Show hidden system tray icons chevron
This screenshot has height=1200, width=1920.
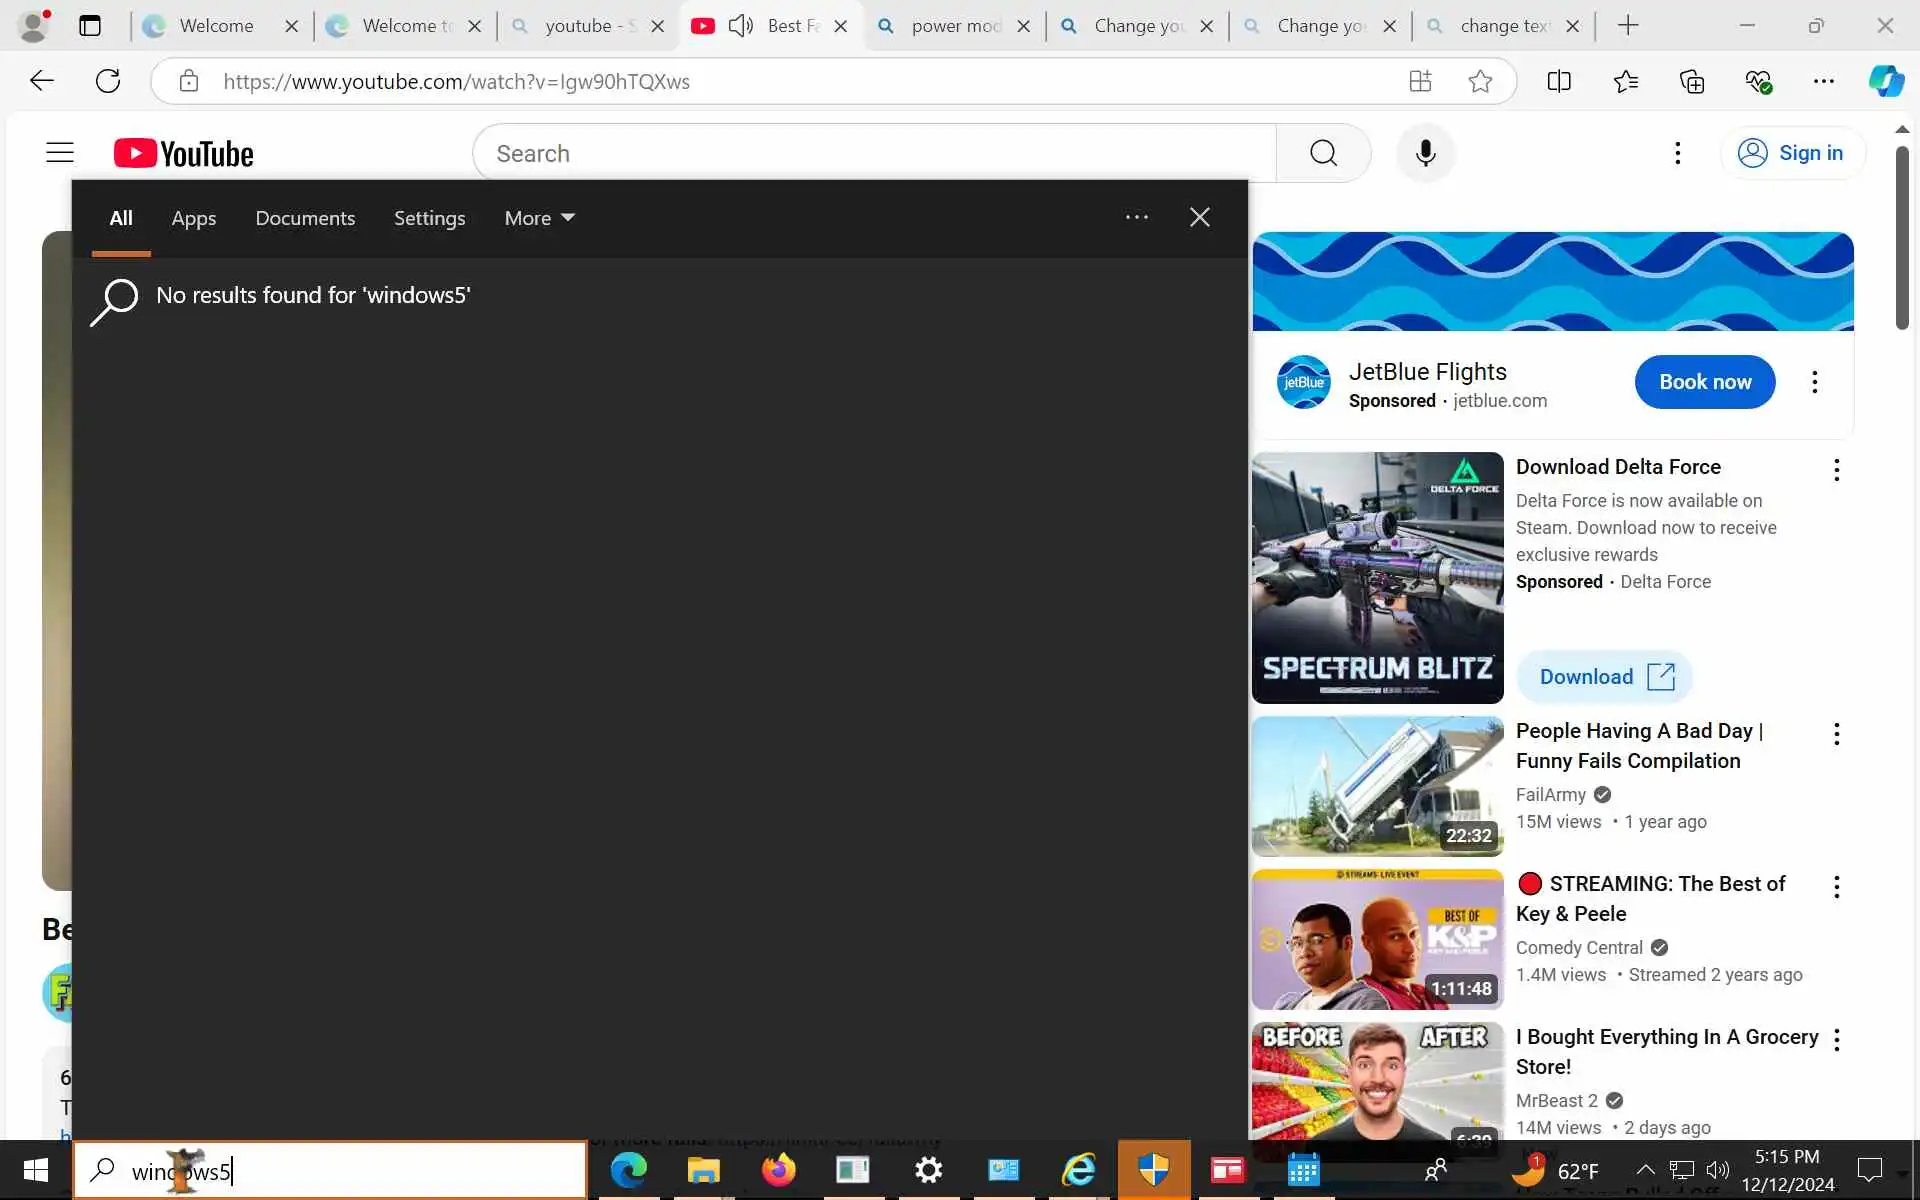[1644, 1170]
